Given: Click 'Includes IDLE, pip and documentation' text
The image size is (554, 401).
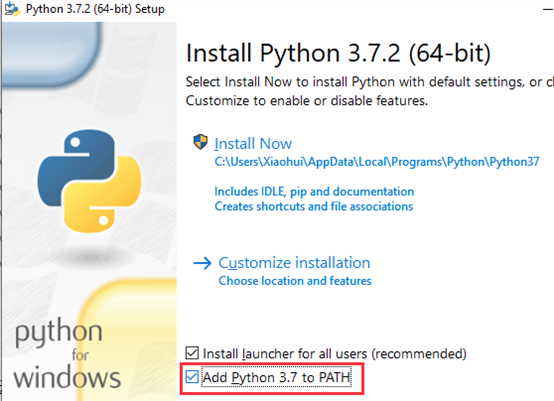Looking at the screenshot, I should click(x=314, y=191).
